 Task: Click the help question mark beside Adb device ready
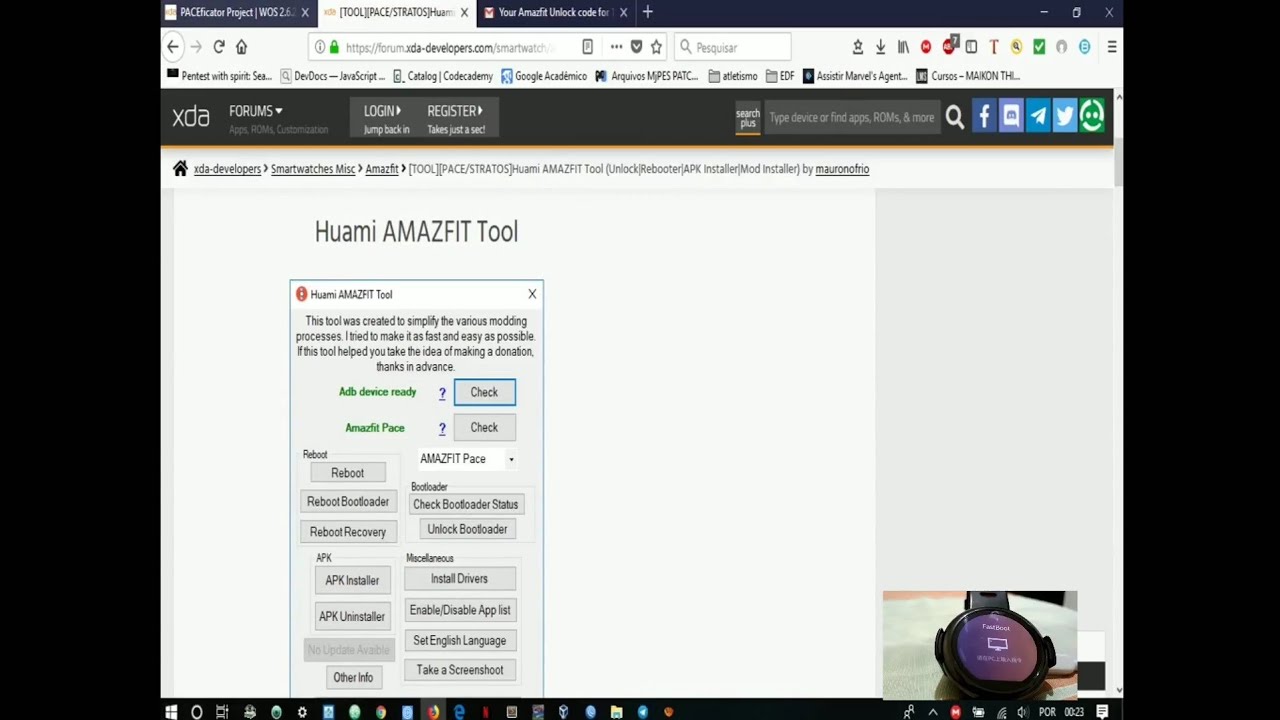(x=442, y=393)
